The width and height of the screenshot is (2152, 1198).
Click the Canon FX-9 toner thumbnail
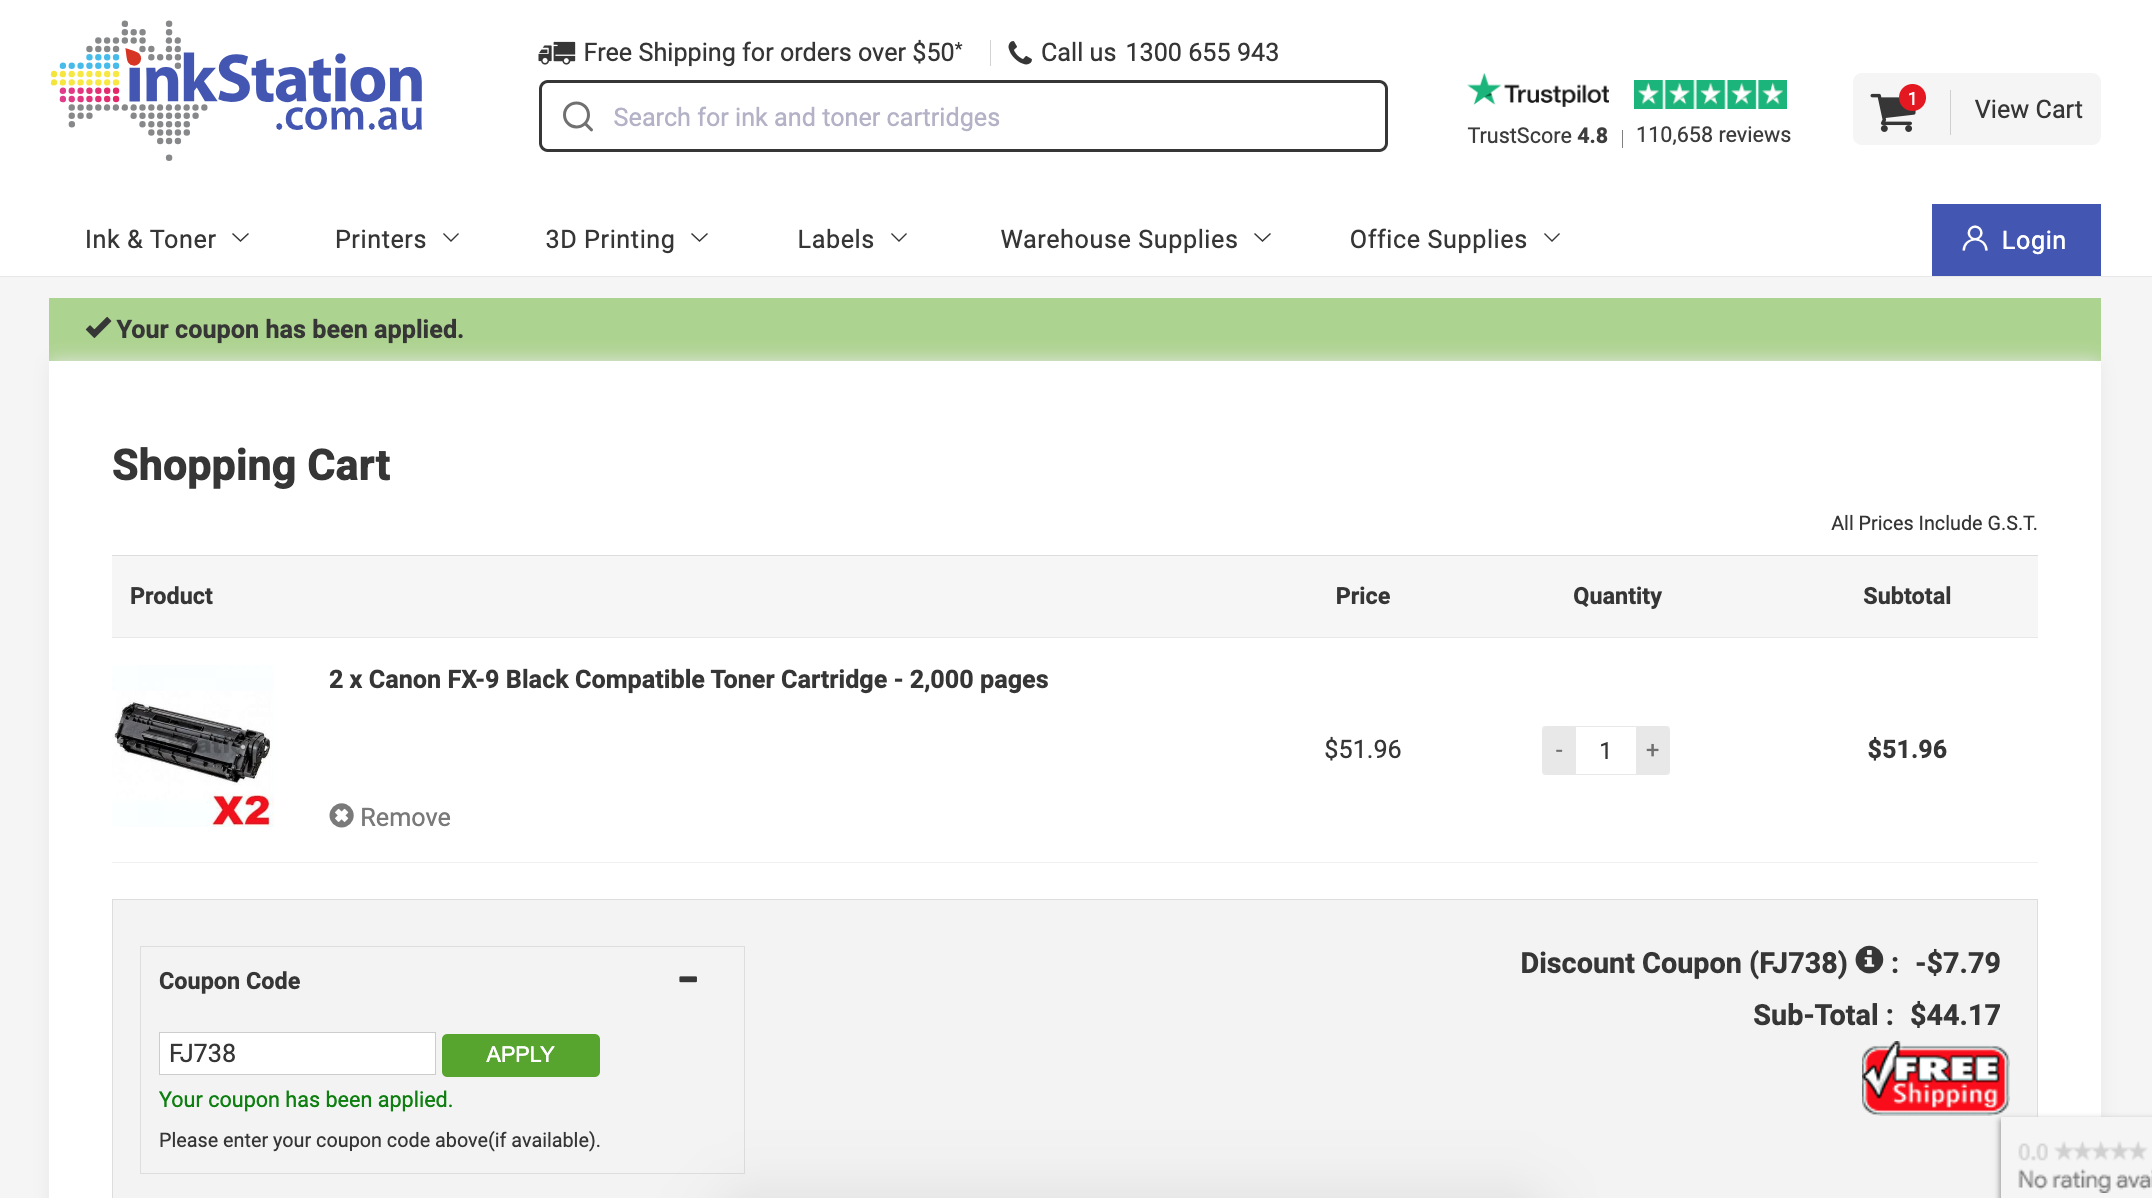193,747
